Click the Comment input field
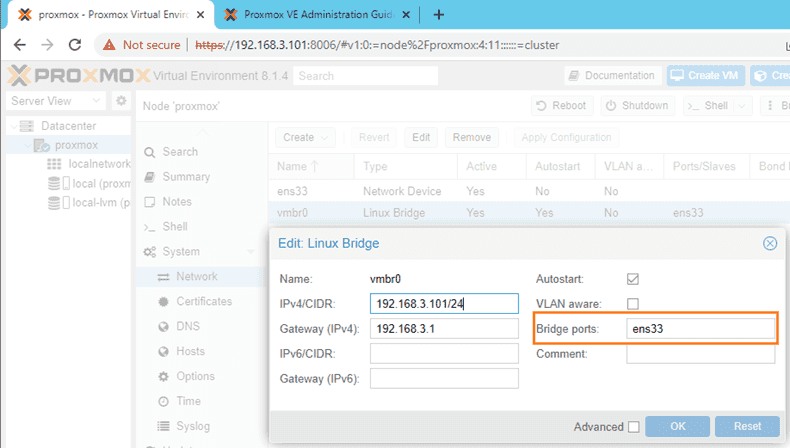The image size is (790, 448). click(x=700, y=354)
